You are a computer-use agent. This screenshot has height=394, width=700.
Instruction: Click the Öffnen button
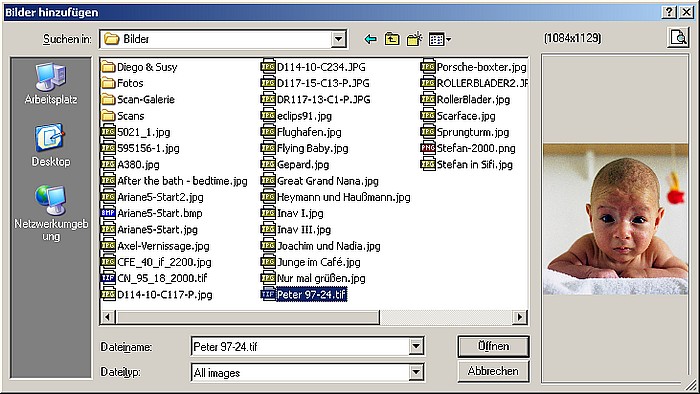tap(493, 346)
